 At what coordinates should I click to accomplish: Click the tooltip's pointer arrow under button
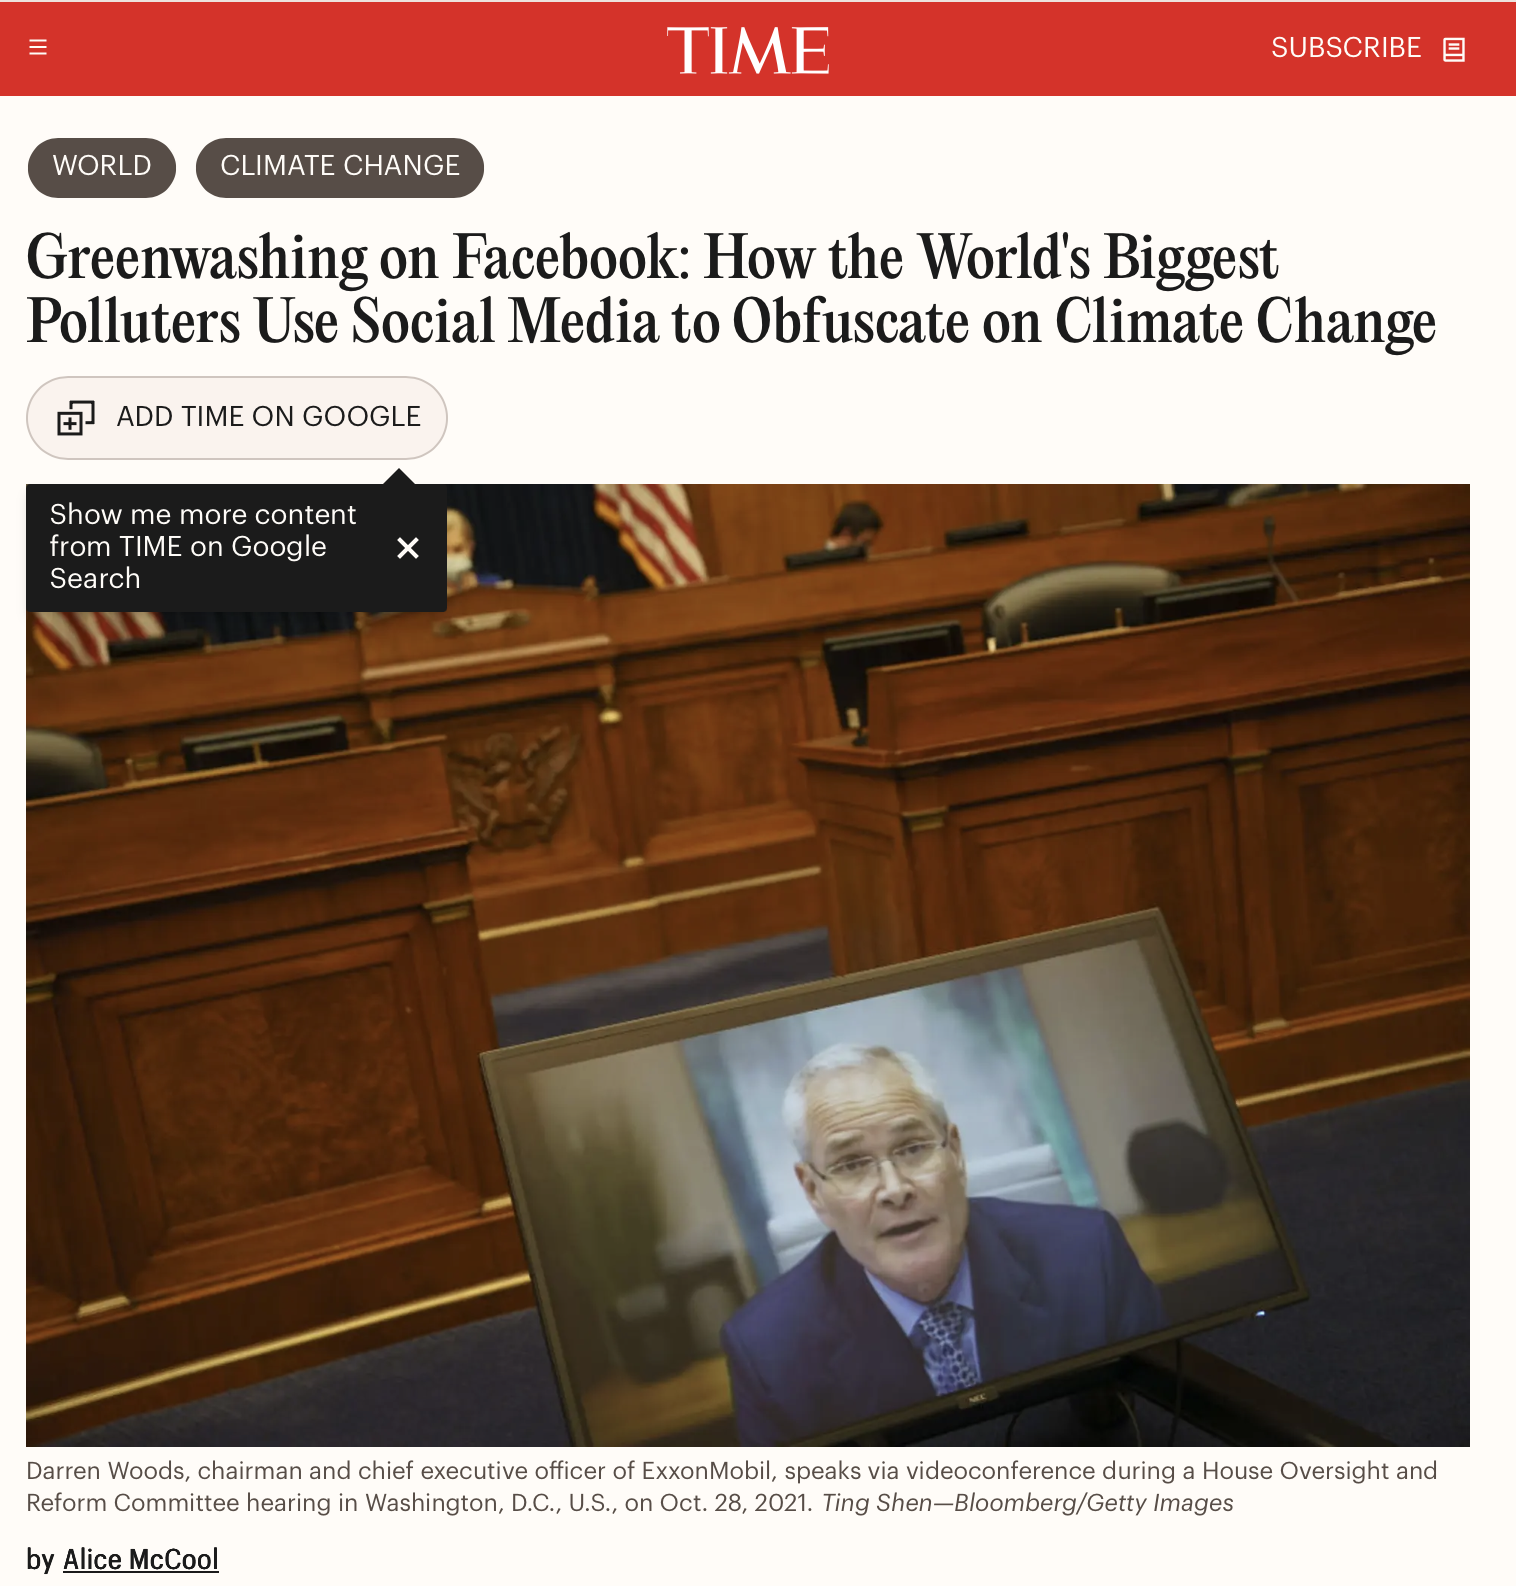[x=399, y=476]
